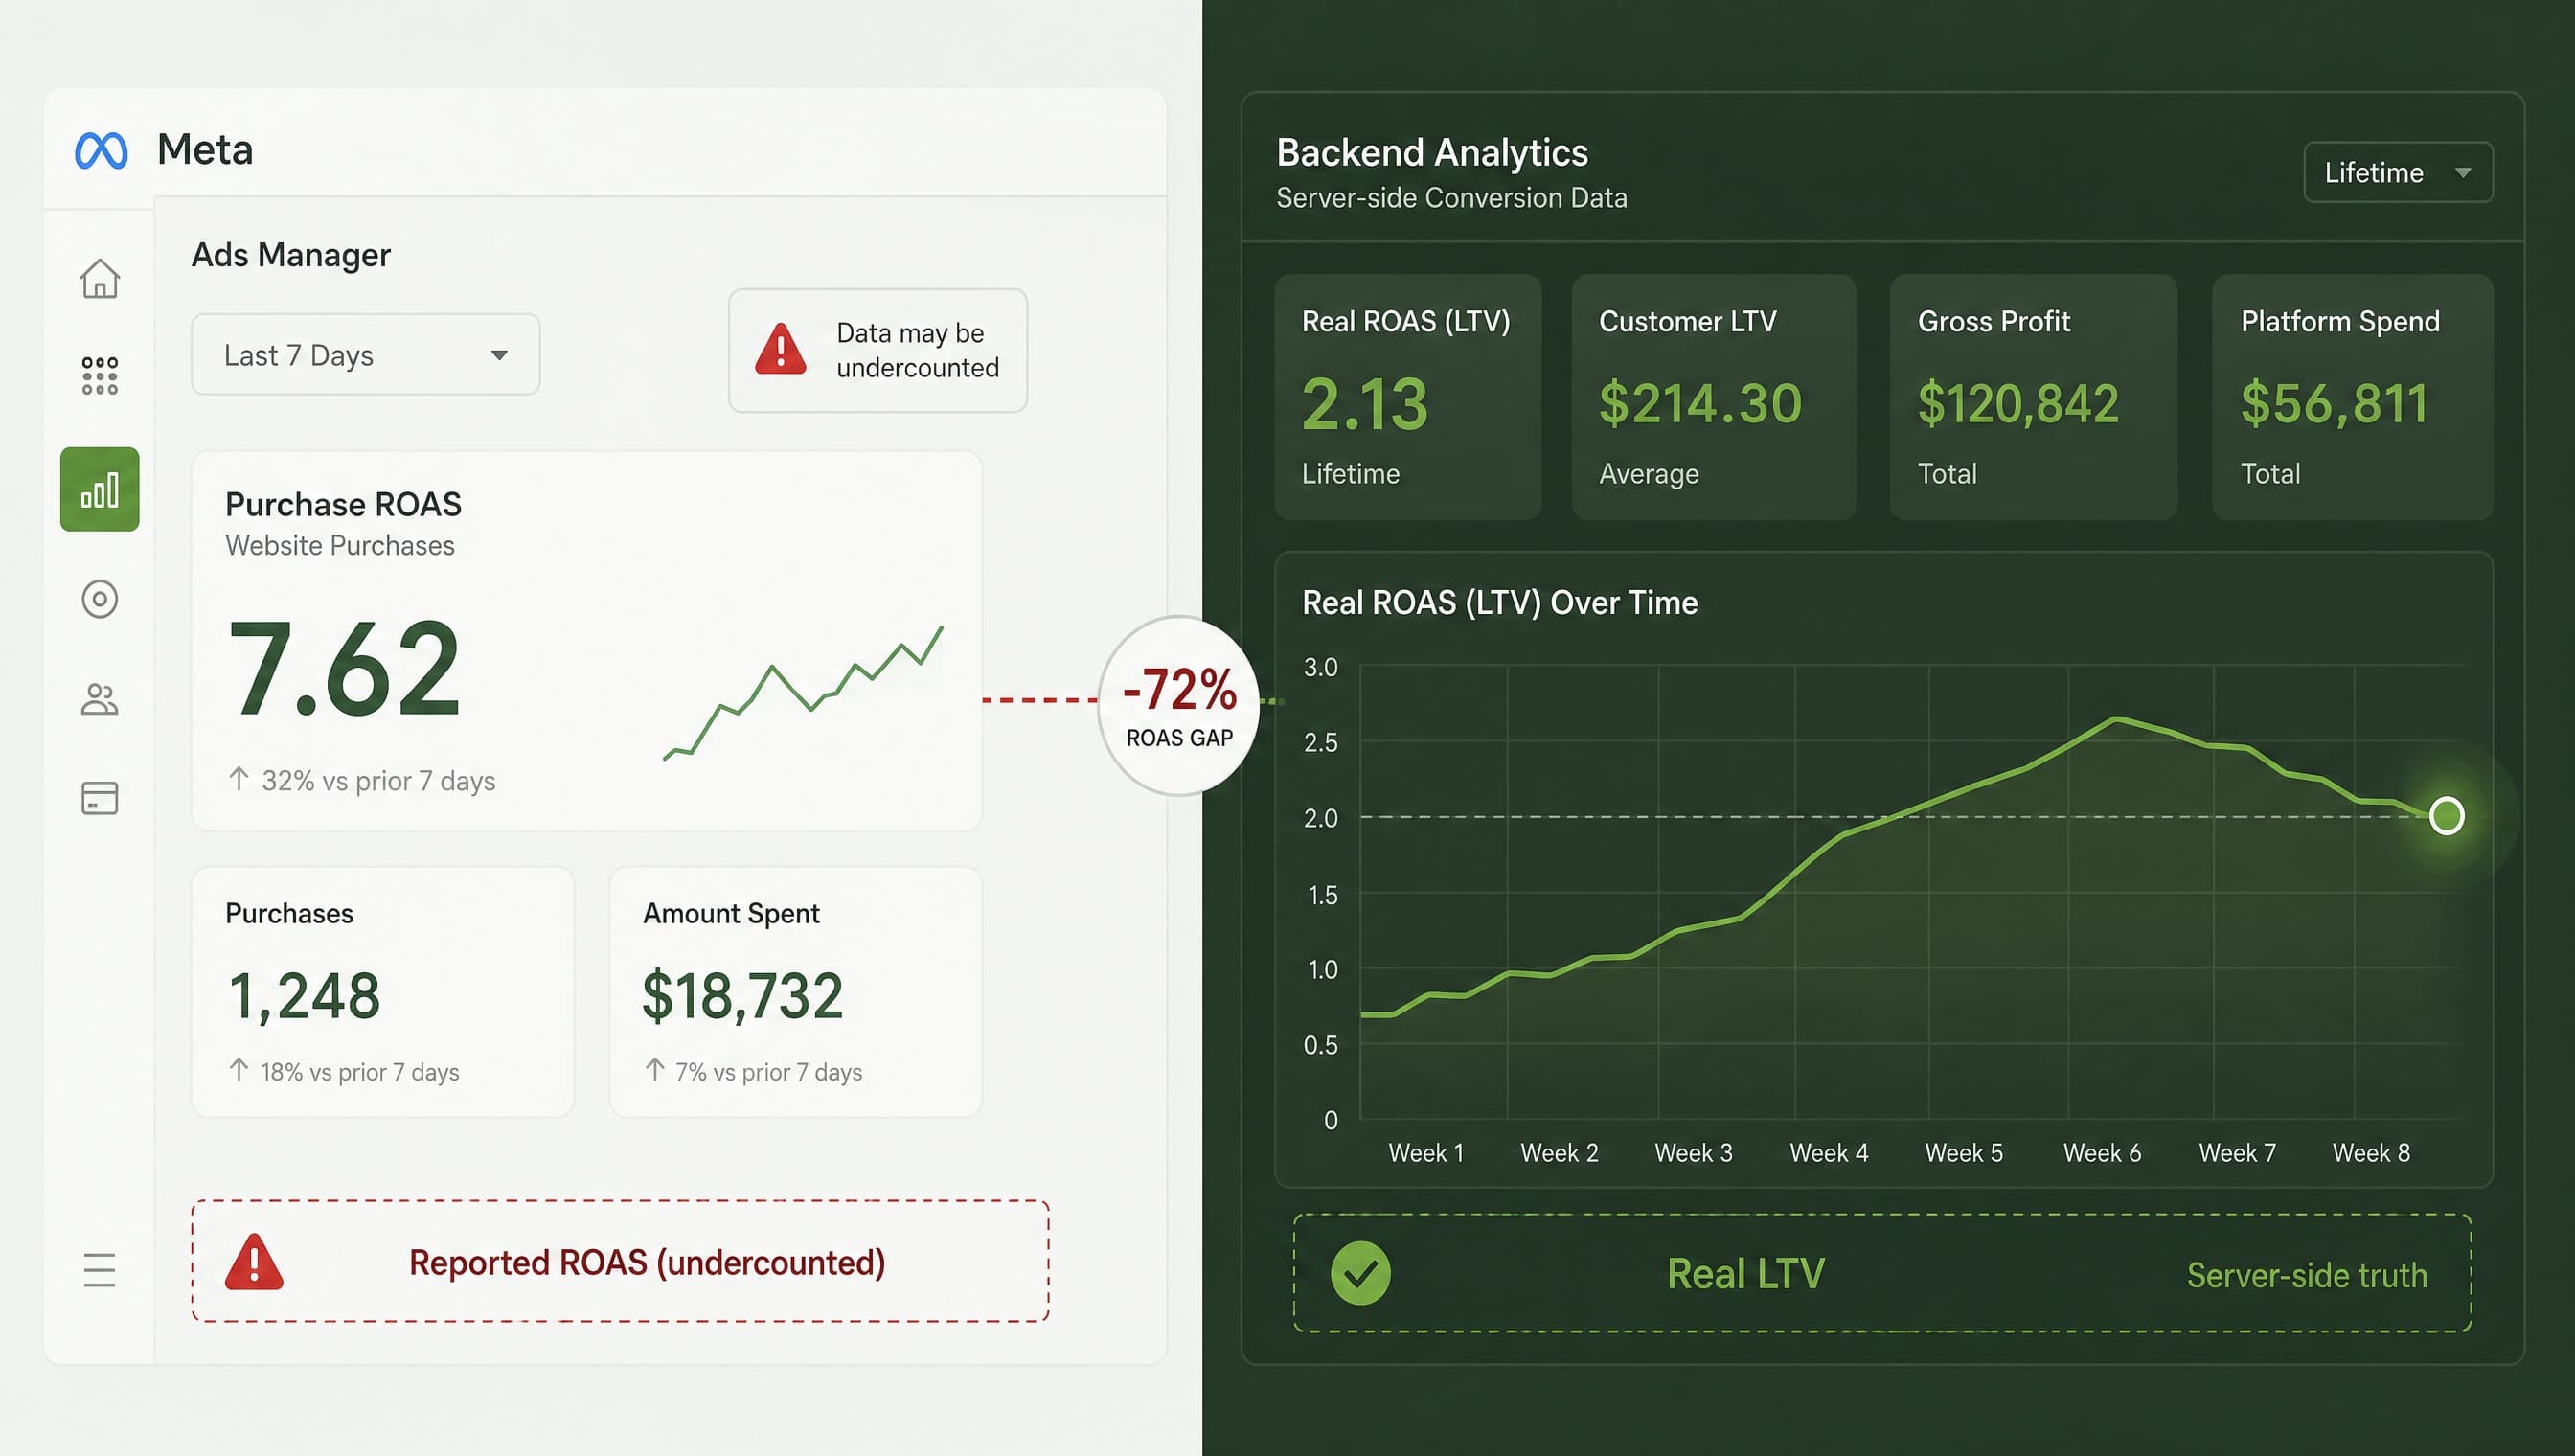This screenshot has width=2575, height=1456.
Task: Click the arrow on Last 7 Days dropdown
Action: tap(499, 355)
